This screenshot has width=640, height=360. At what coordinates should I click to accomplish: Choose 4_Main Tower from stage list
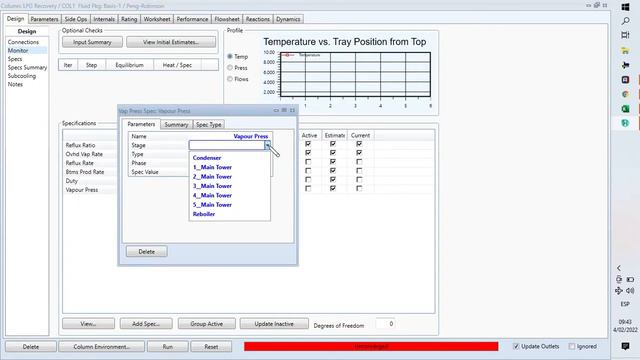pos(212,195)
